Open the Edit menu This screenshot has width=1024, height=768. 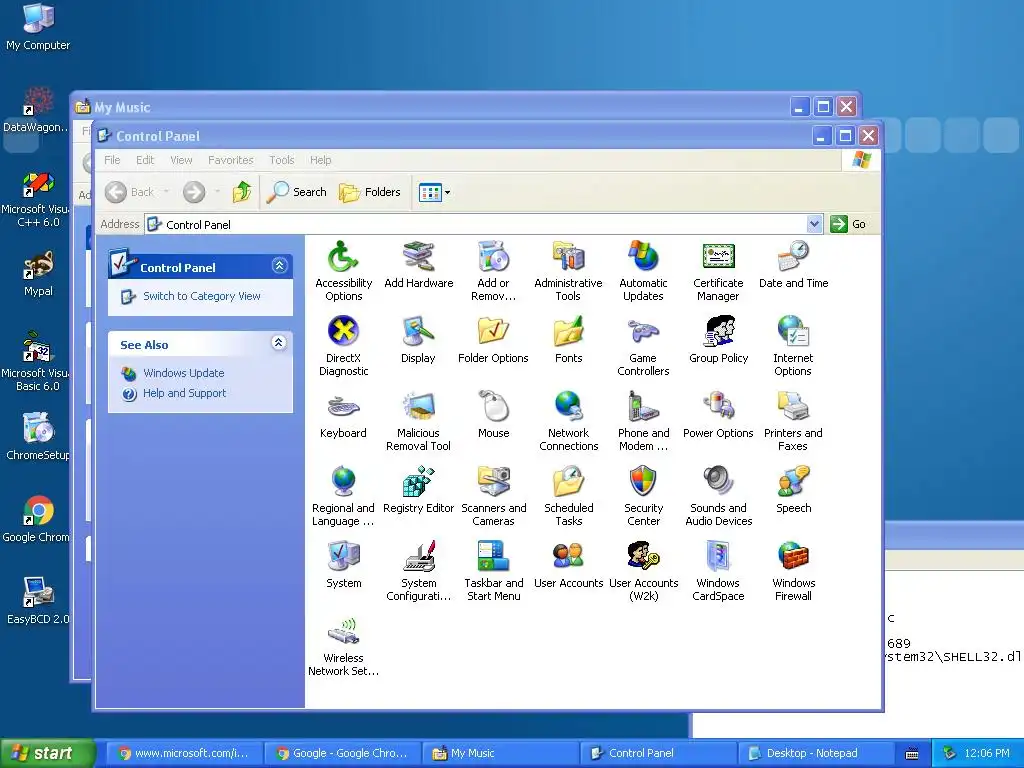(x=145, y=160)
